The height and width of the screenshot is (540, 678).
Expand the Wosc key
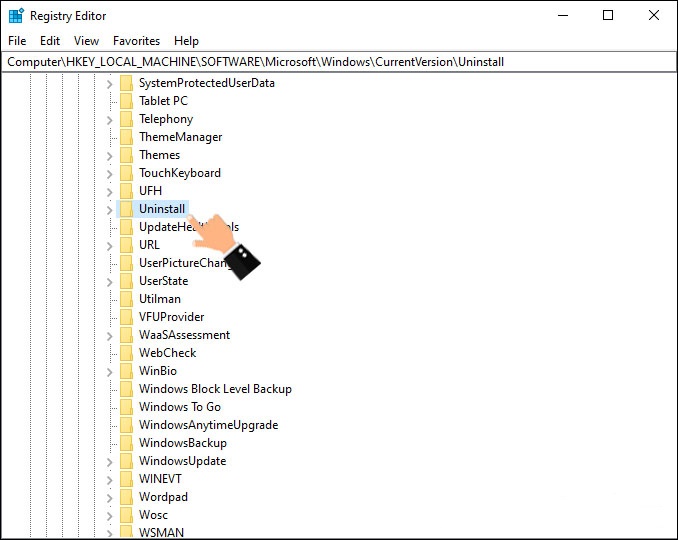(x=109, y=516)
